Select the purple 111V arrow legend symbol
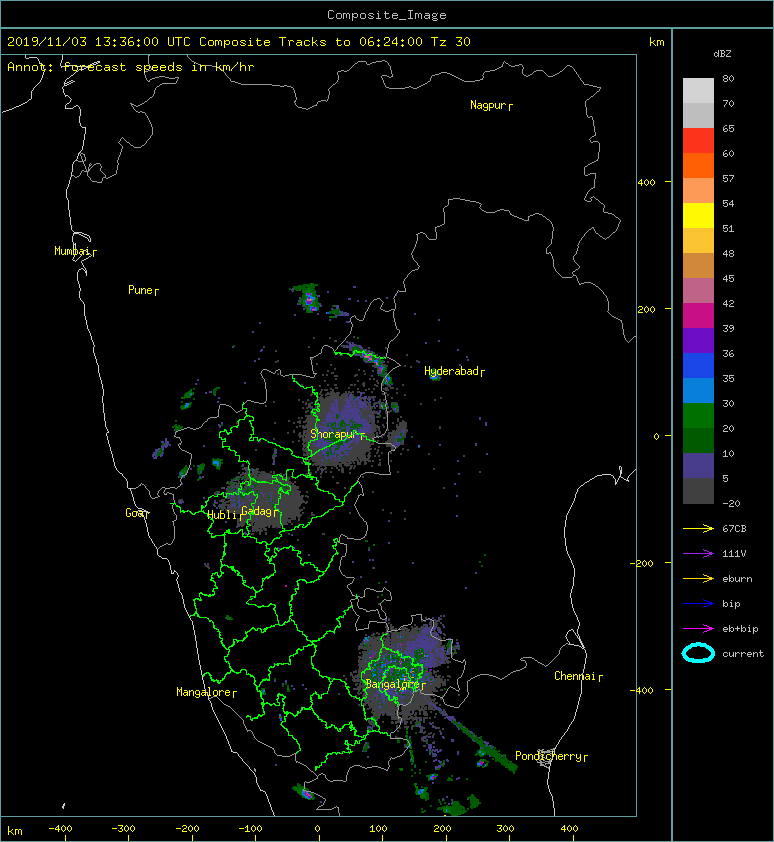This screenshot has height=842, width=774. coord(698,554)
